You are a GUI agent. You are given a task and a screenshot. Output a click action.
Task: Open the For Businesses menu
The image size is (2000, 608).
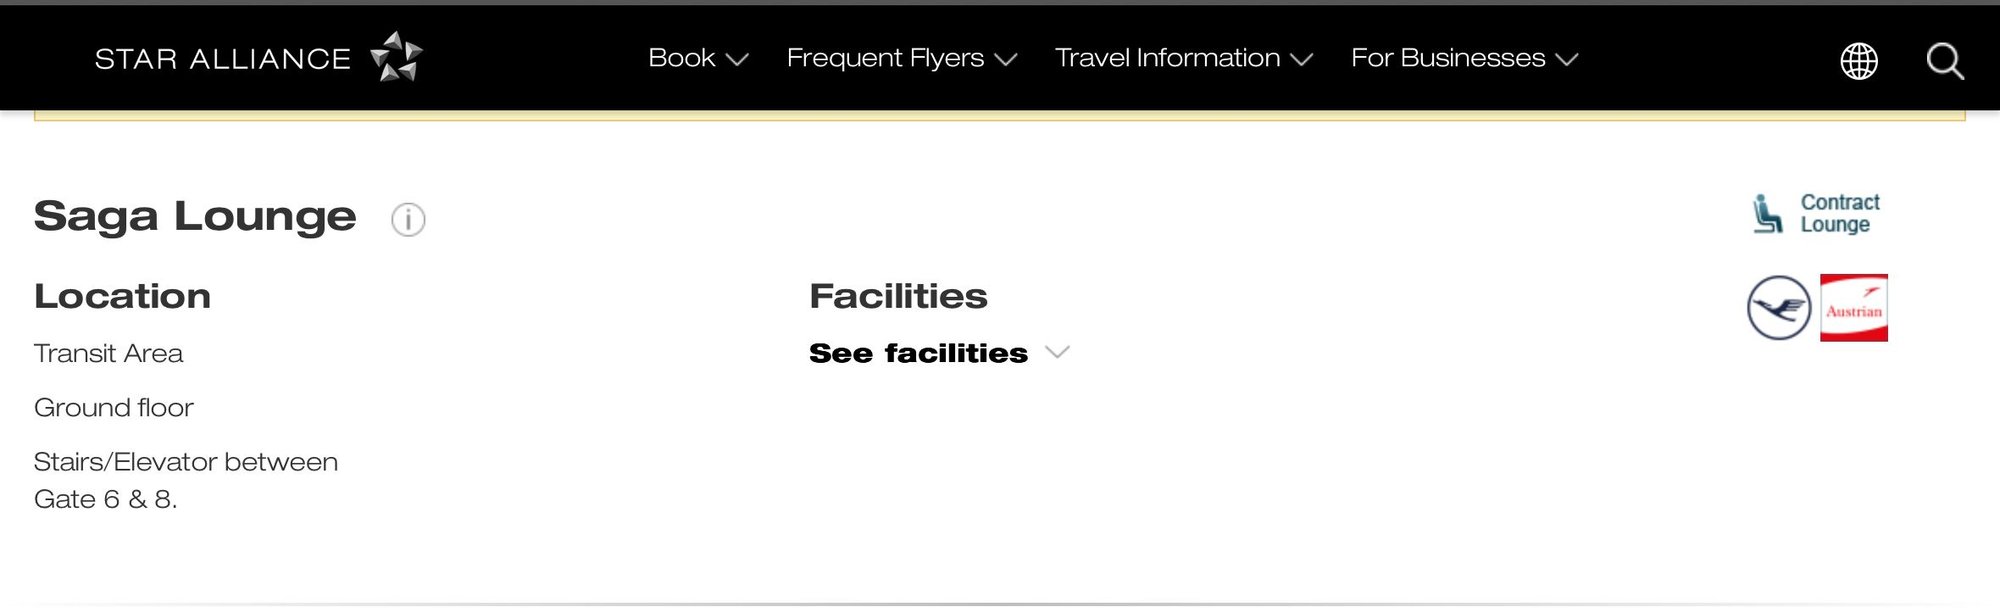pos(1448,58)
